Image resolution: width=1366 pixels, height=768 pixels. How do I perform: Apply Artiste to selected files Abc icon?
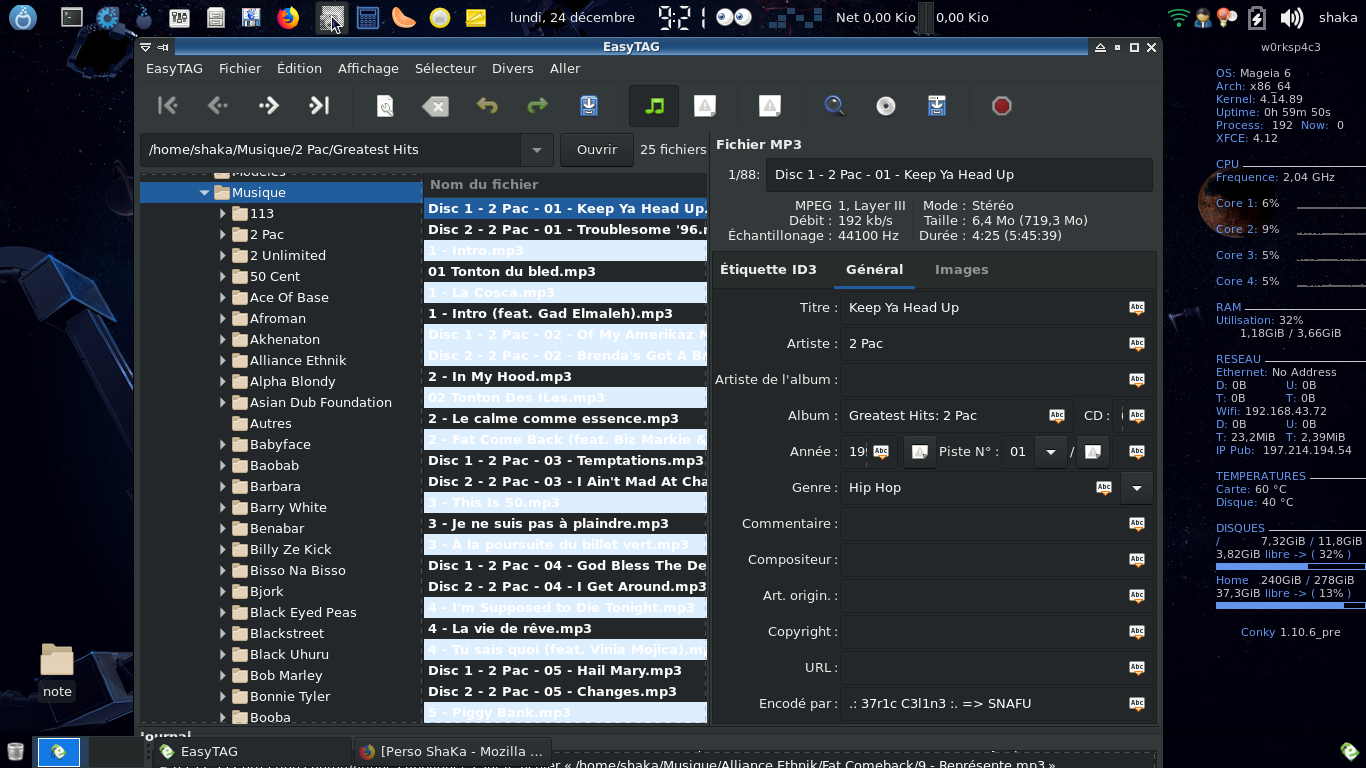coord(1136,343)
